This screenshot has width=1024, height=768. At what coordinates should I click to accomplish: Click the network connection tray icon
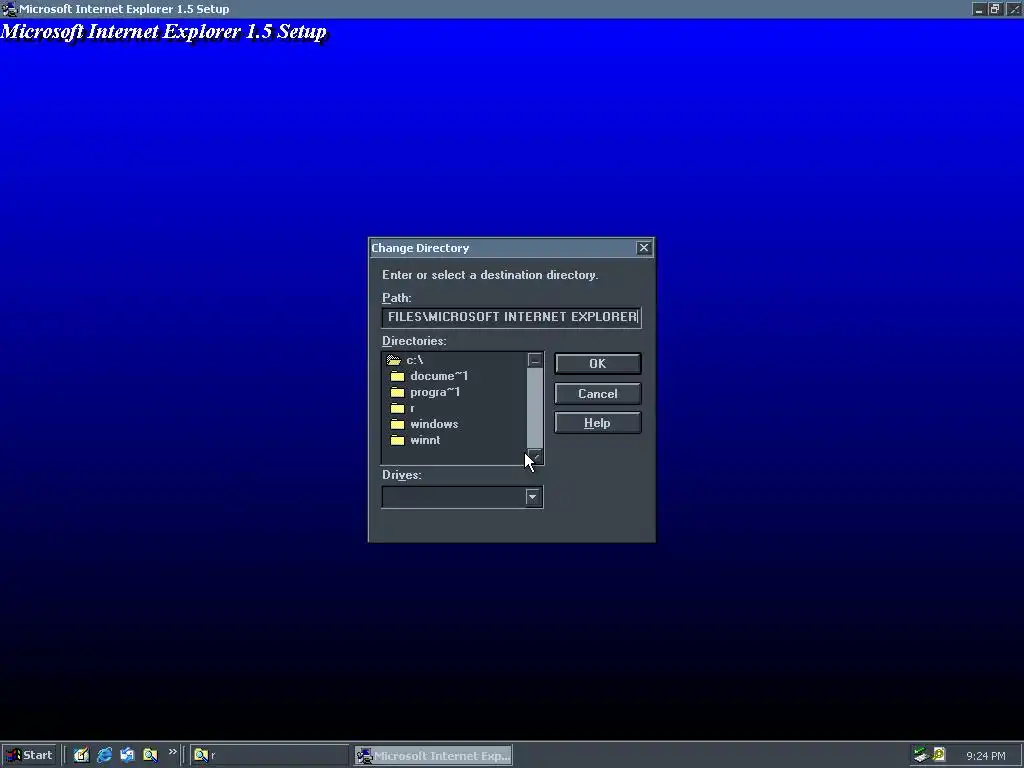921,755
